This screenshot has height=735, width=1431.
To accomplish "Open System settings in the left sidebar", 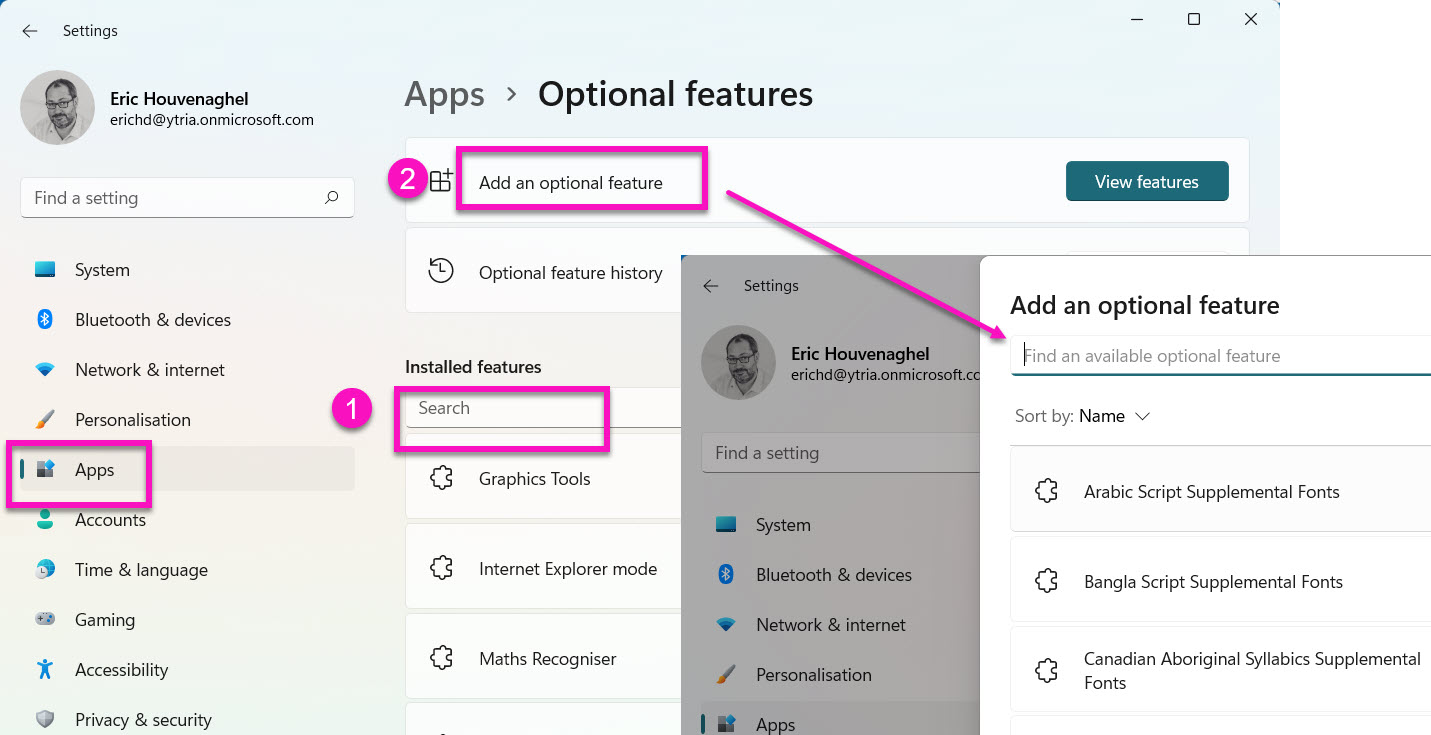I will (x=102, y=270).
